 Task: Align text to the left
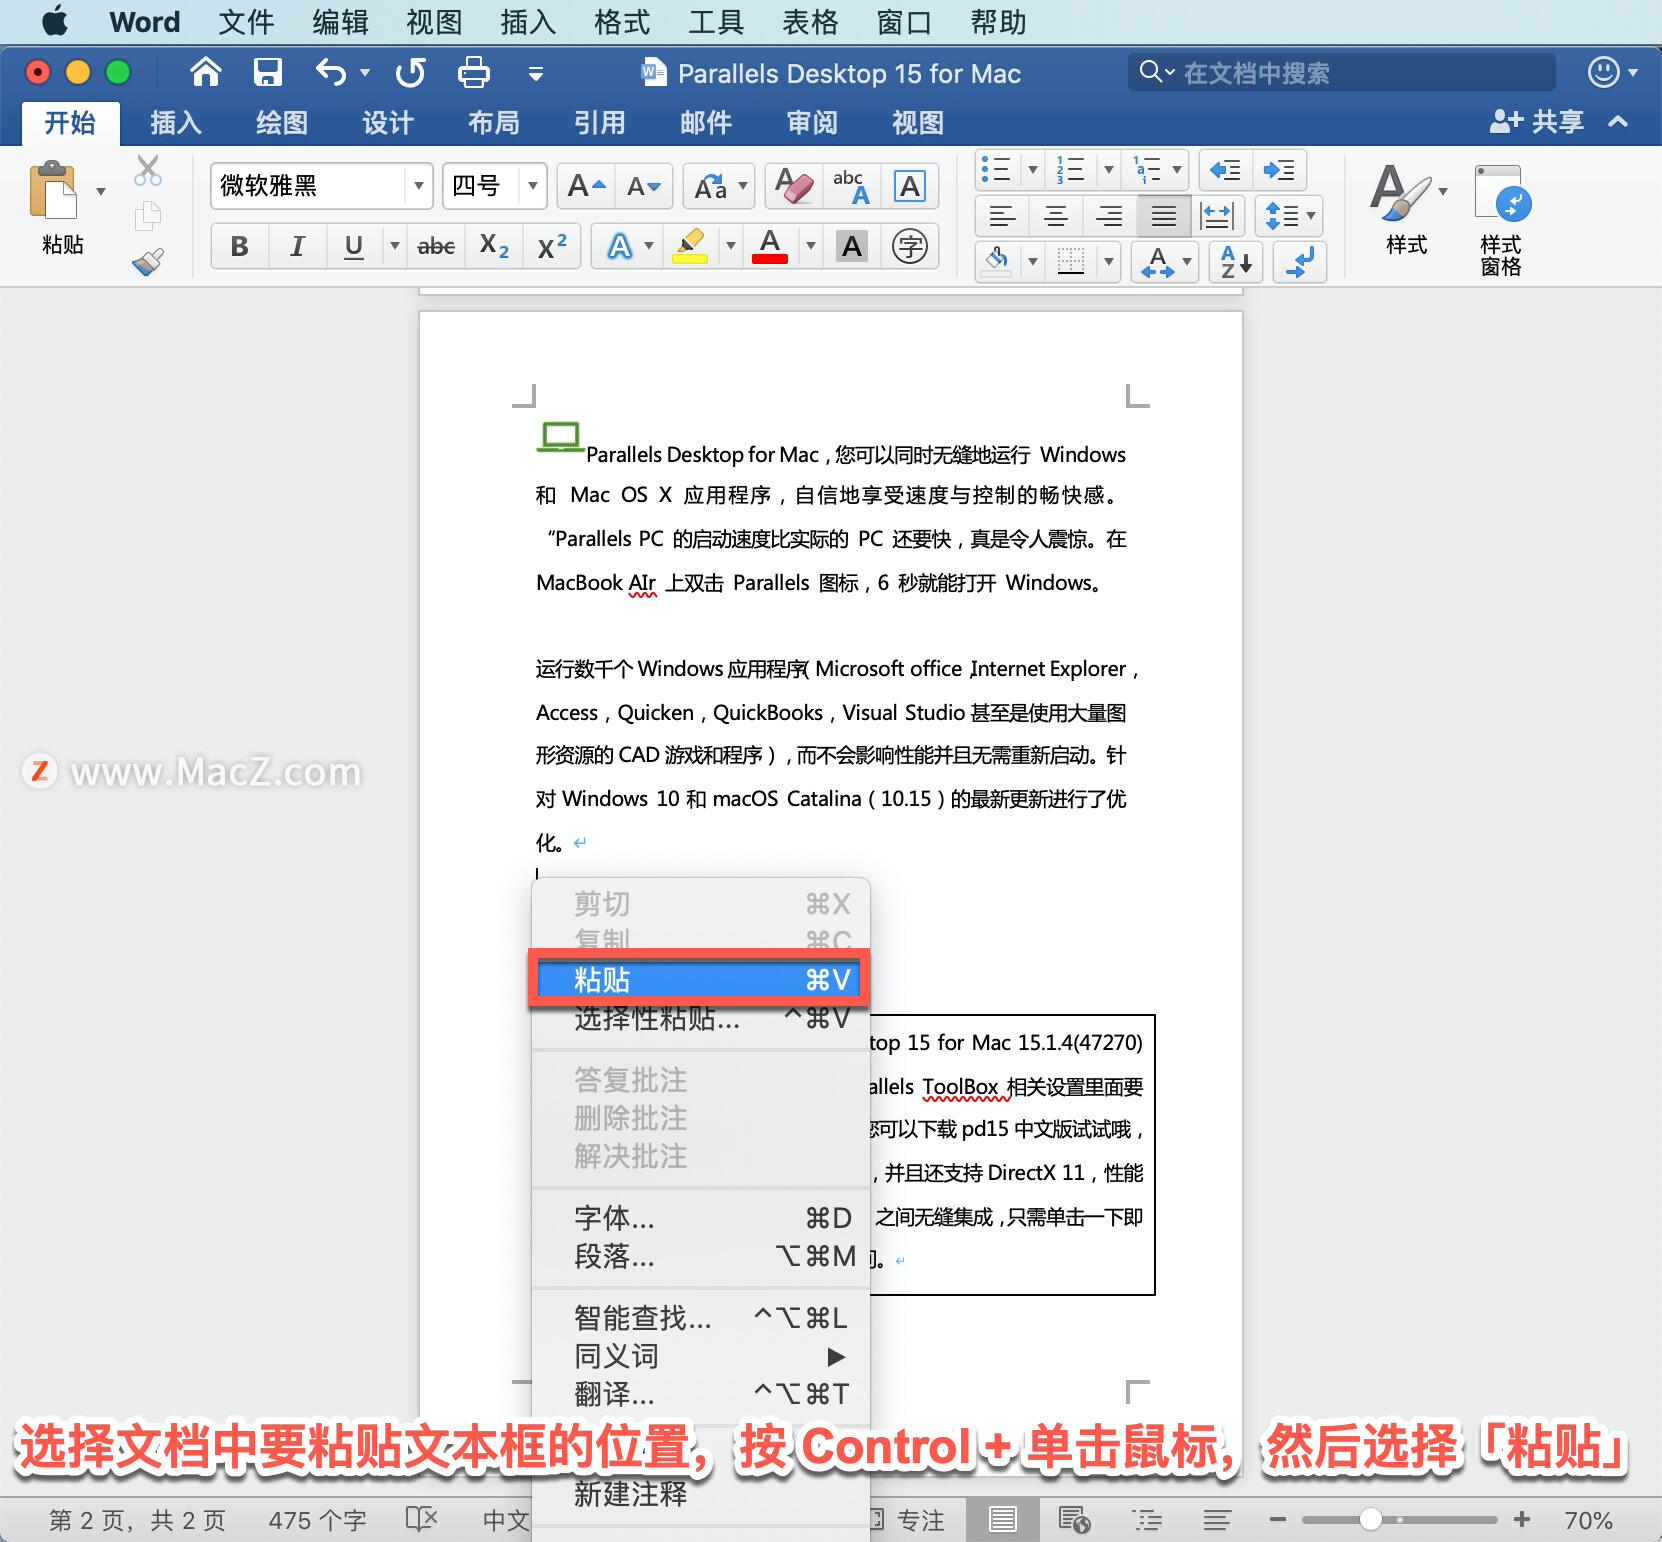click(x=1002, y=215)
